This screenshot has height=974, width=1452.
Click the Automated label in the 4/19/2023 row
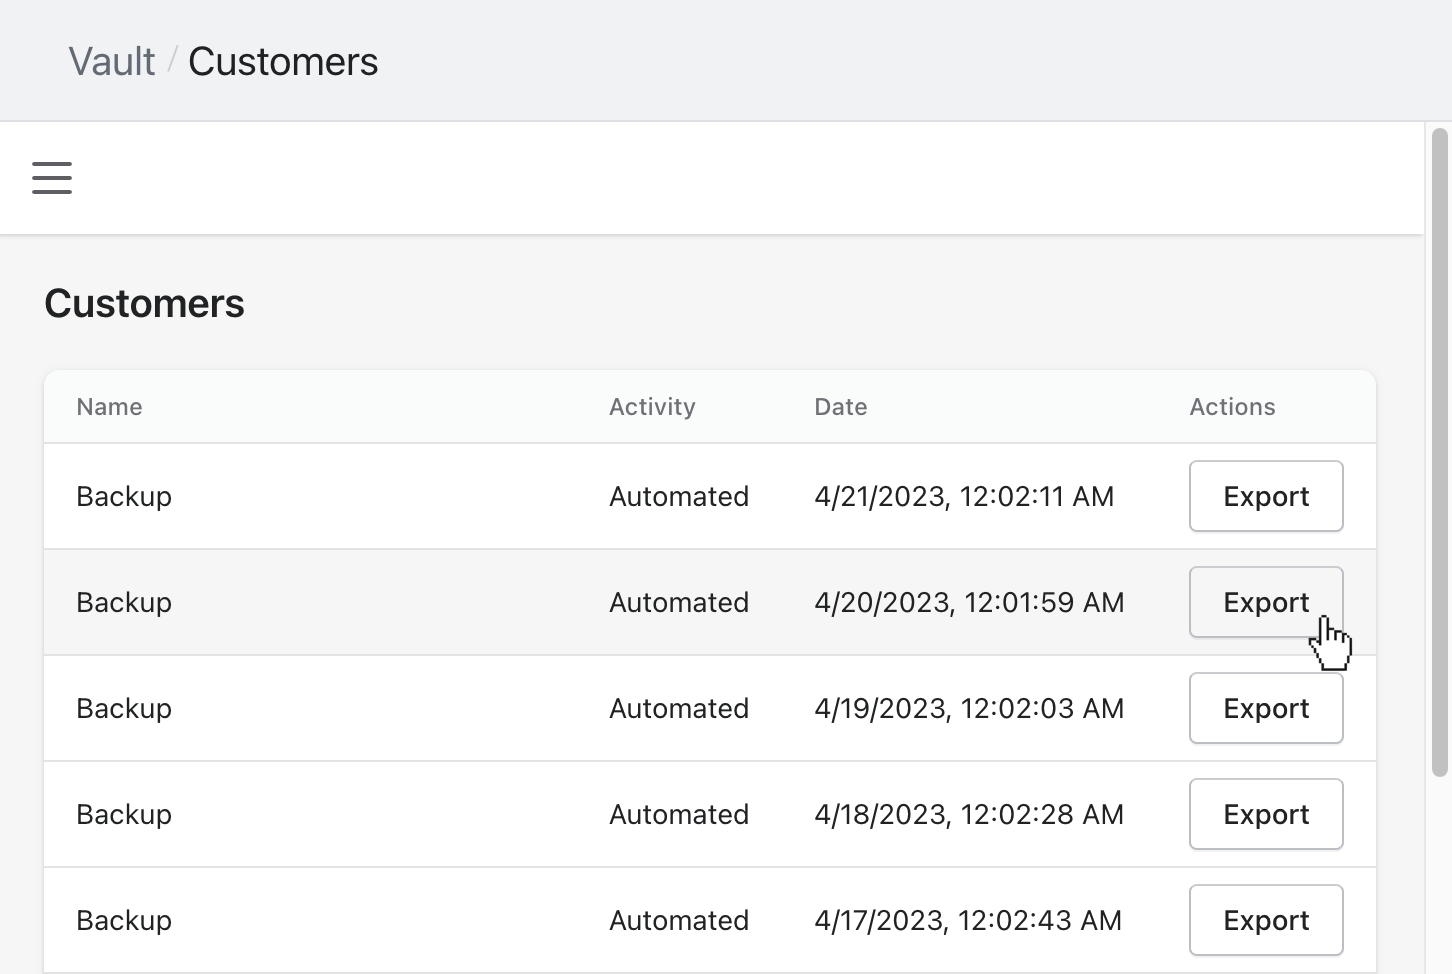[x=678, y=709]
